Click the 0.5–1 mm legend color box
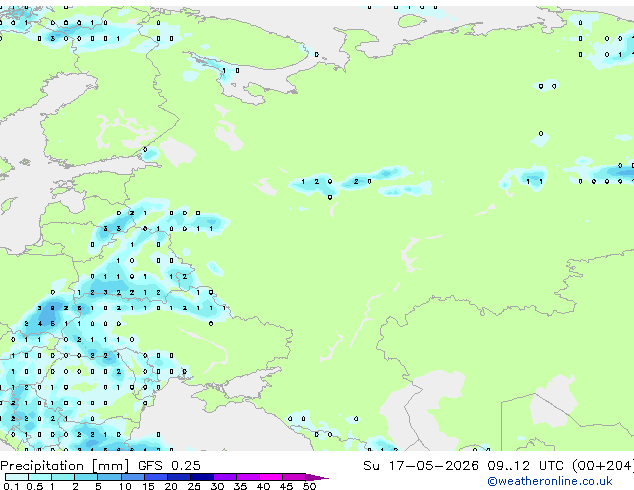This screenshot has height=490, width=634. click(40, 477)
